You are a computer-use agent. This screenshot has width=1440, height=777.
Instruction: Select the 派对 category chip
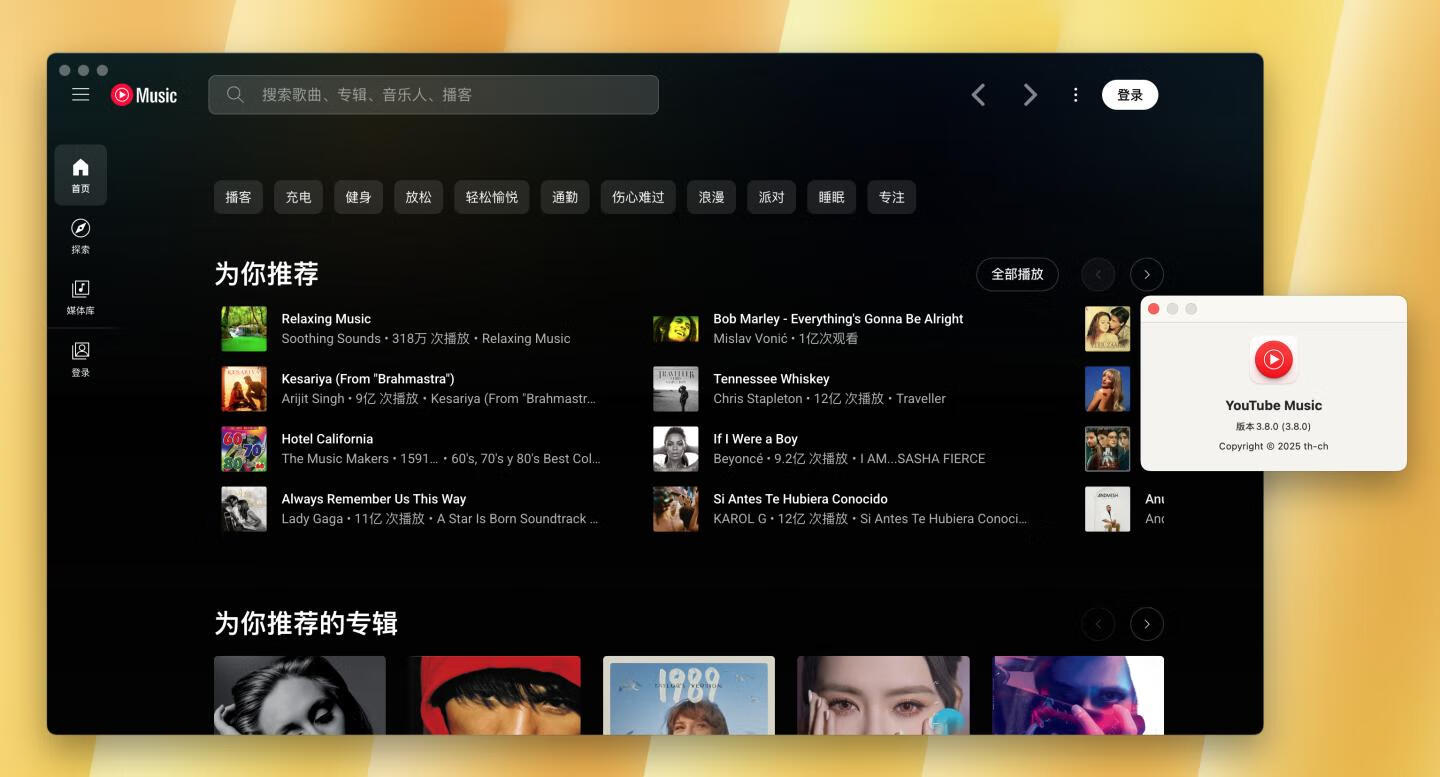coord(771,197)
